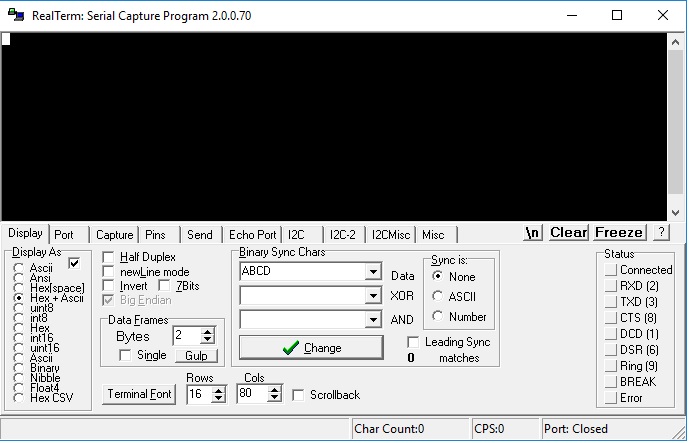Image resolution: width=689 pixels, height=443 pixels.
Task: Select plain Hex display mode
Action: click(x=18, y=328)
